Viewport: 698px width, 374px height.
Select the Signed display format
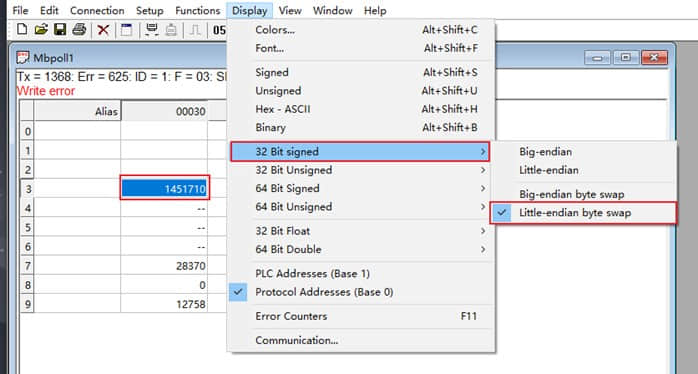tap(361, 72)
